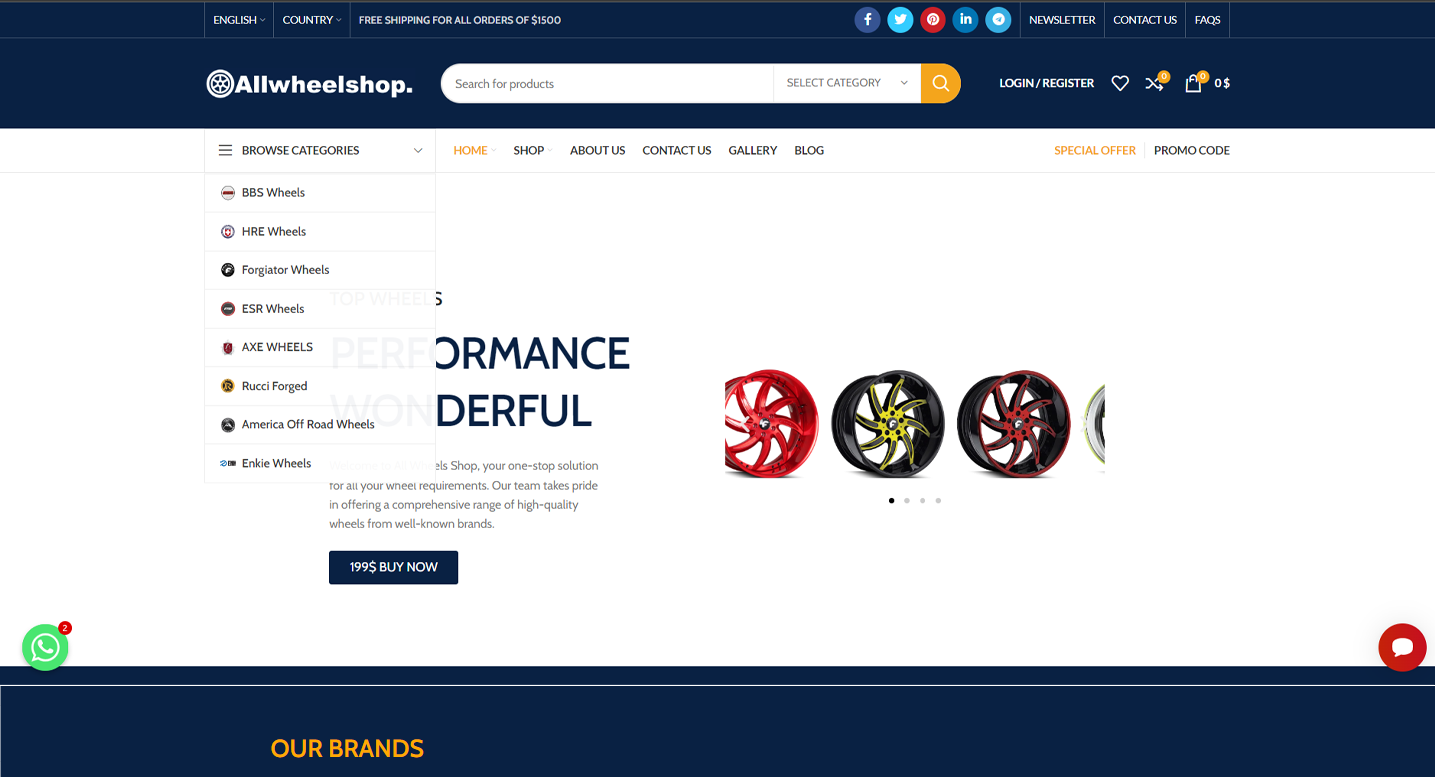Click the 199$ Buy Now button
The image size is (1435, 777).
tap(393, 567)
